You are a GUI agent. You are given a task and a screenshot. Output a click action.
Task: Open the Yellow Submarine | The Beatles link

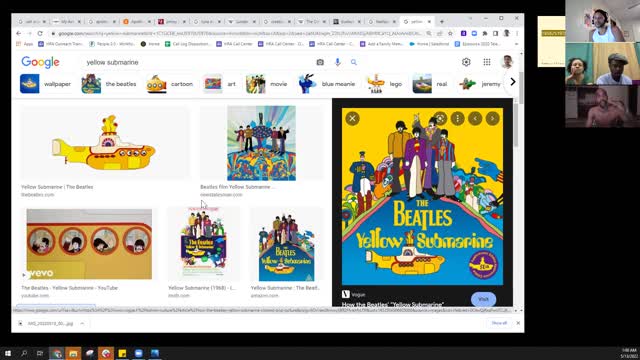click(x=57, y=187)
